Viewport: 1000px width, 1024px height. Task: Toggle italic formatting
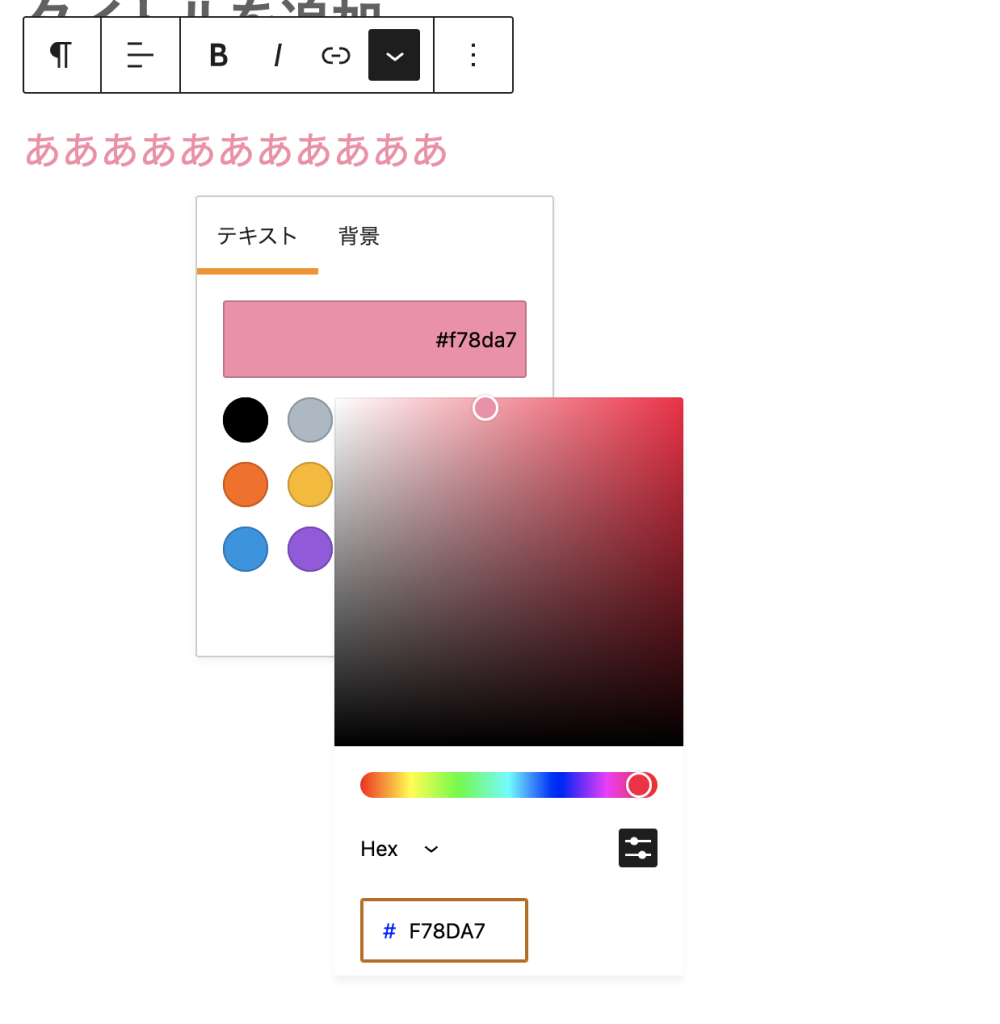pos(277,55)
